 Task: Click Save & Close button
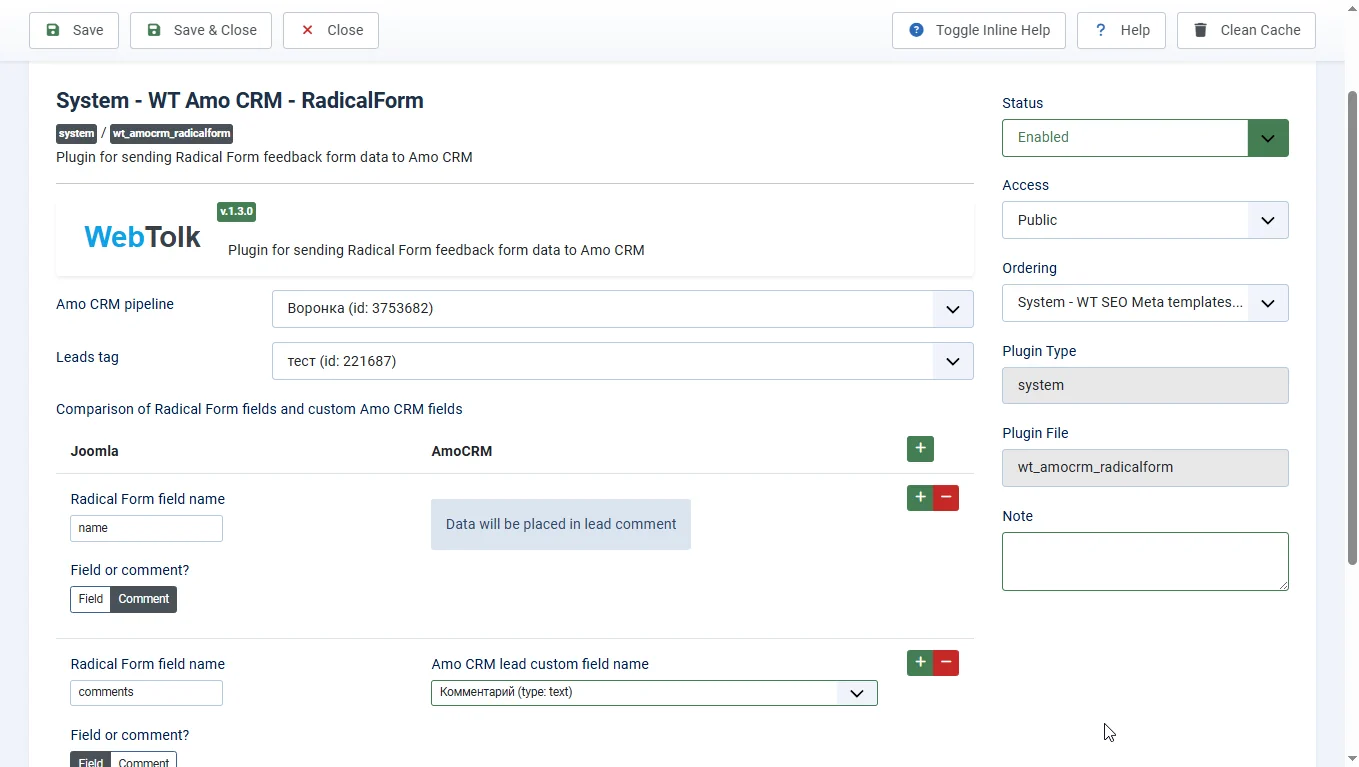(202, 30)
